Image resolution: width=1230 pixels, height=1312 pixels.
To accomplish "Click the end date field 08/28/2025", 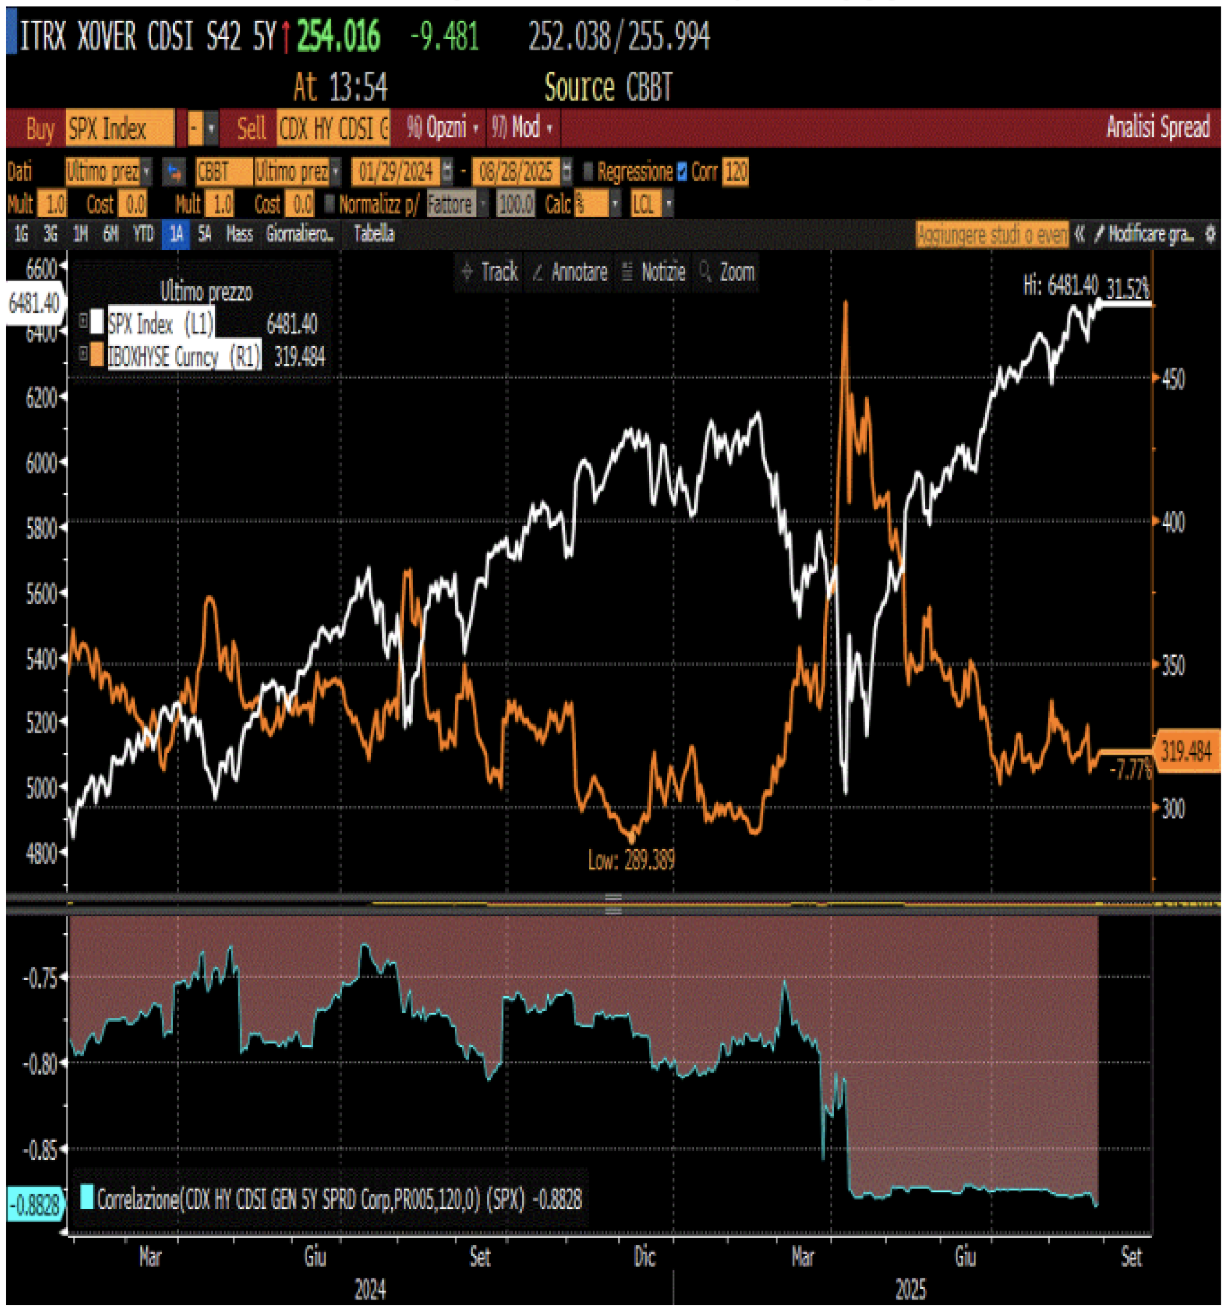I will coord(516,172).
